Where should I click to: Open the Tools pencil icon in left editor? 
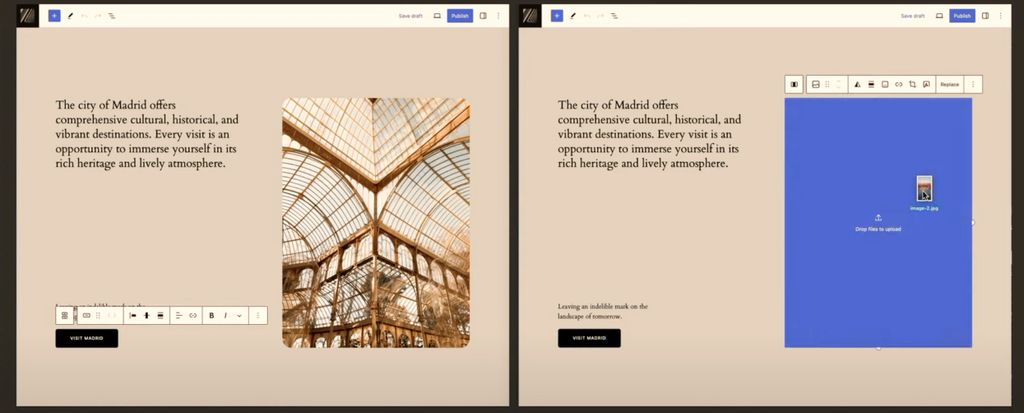(70, 16)
